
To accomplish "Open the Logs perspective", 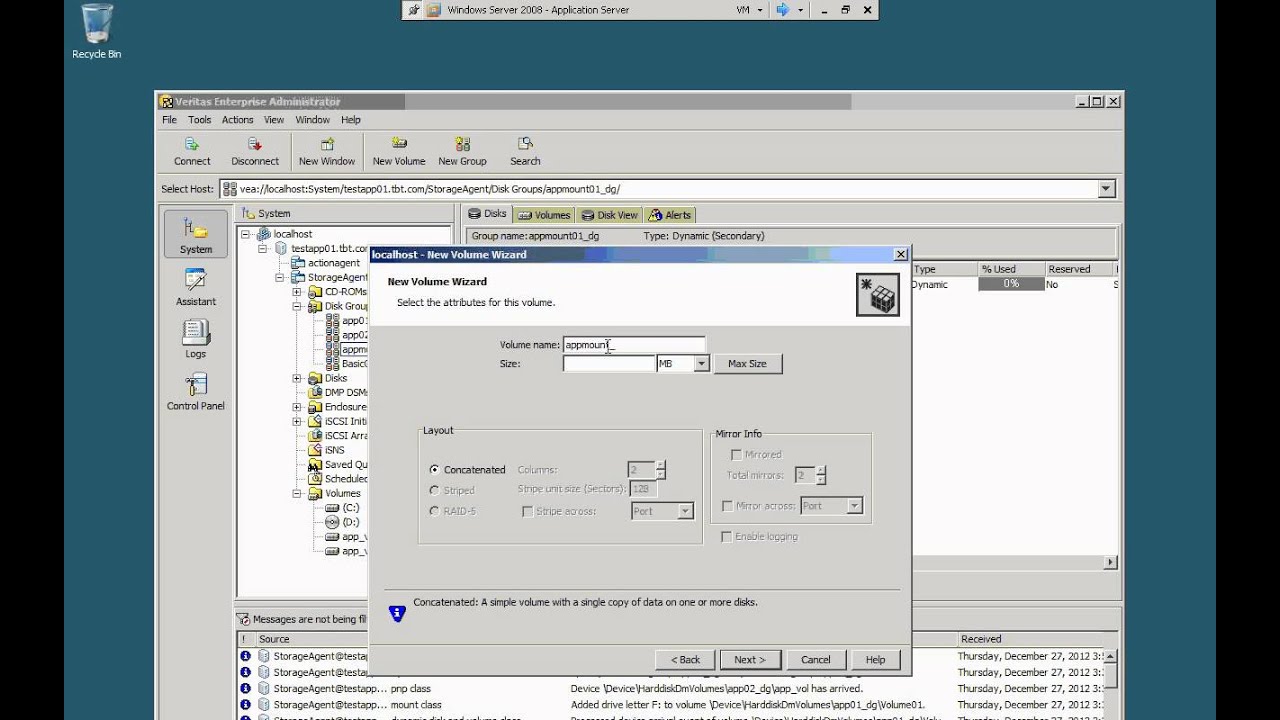I will [196, 339].
